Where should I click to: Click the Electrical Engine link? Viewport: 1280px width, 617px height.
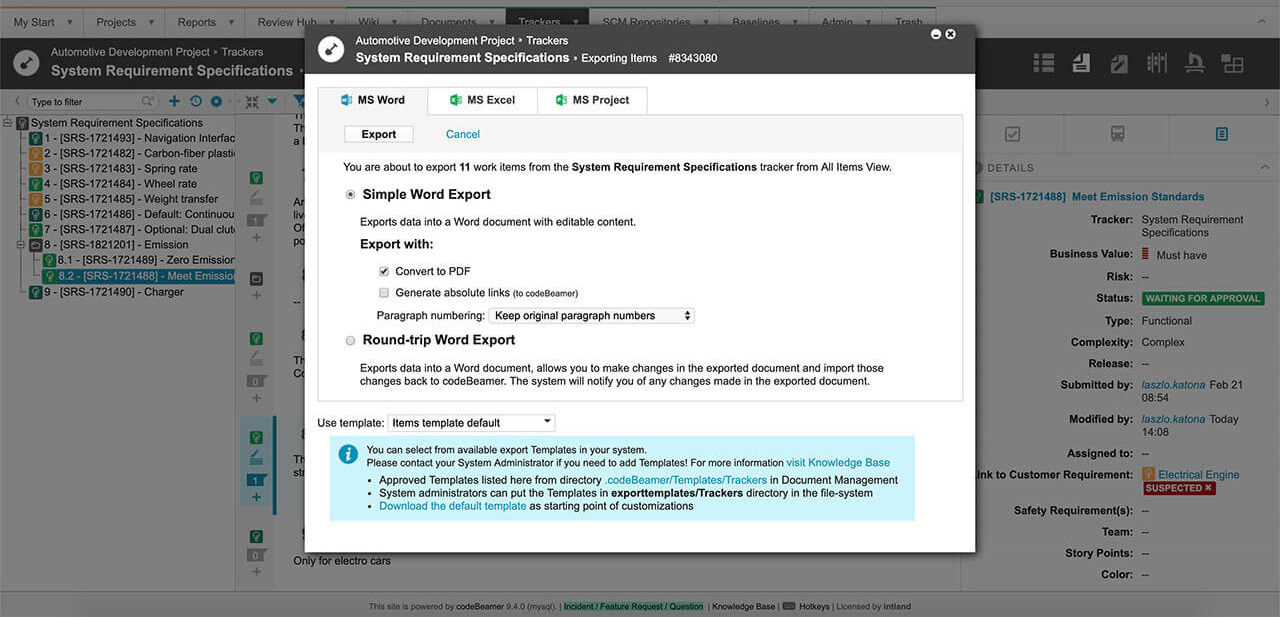(1199, 475)
